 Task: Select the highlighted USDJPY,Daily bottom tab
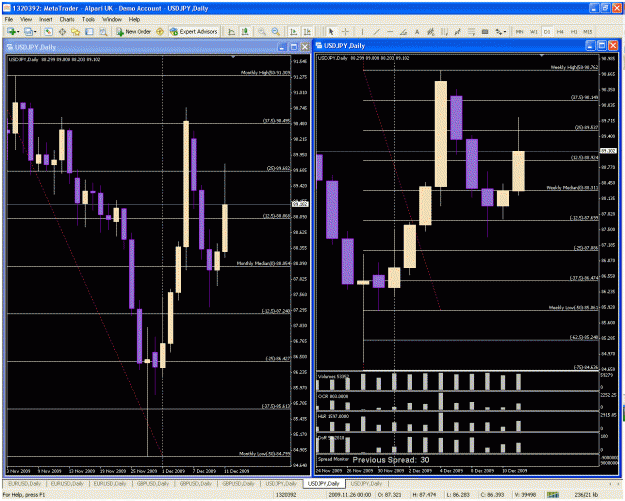click(x=324, y=483)
